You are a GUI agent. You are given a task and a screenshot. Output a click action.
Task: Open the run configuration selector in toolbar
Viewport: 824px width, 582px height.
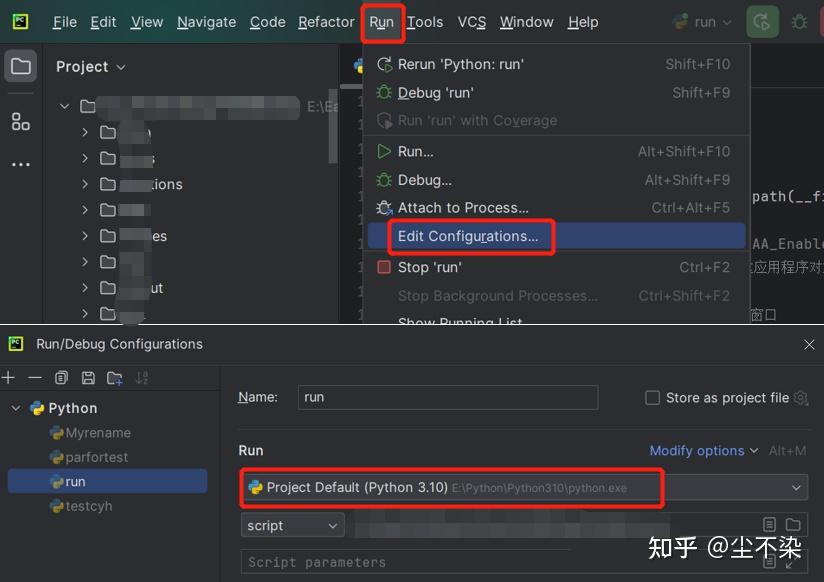(x=702, y=22)
